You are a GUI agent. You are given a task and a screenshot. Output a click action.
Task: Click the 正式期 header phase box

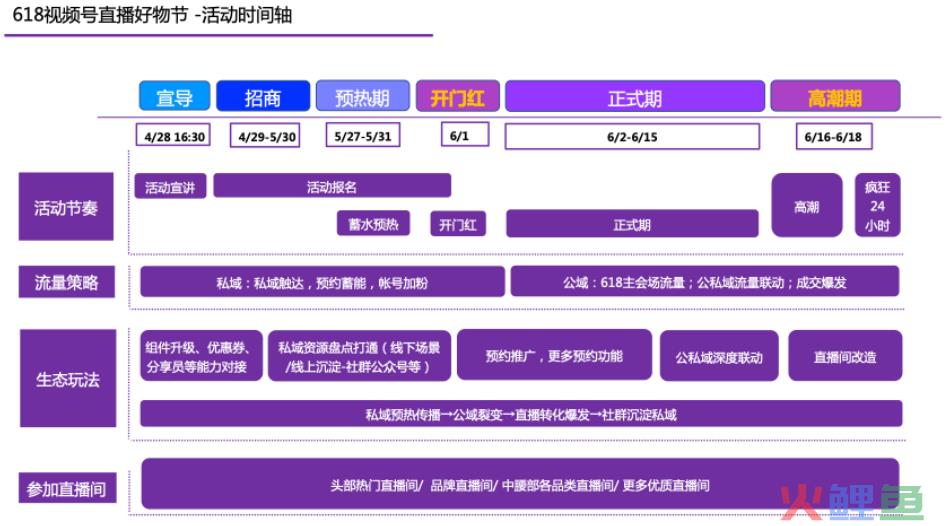click(x=635, y=96)
